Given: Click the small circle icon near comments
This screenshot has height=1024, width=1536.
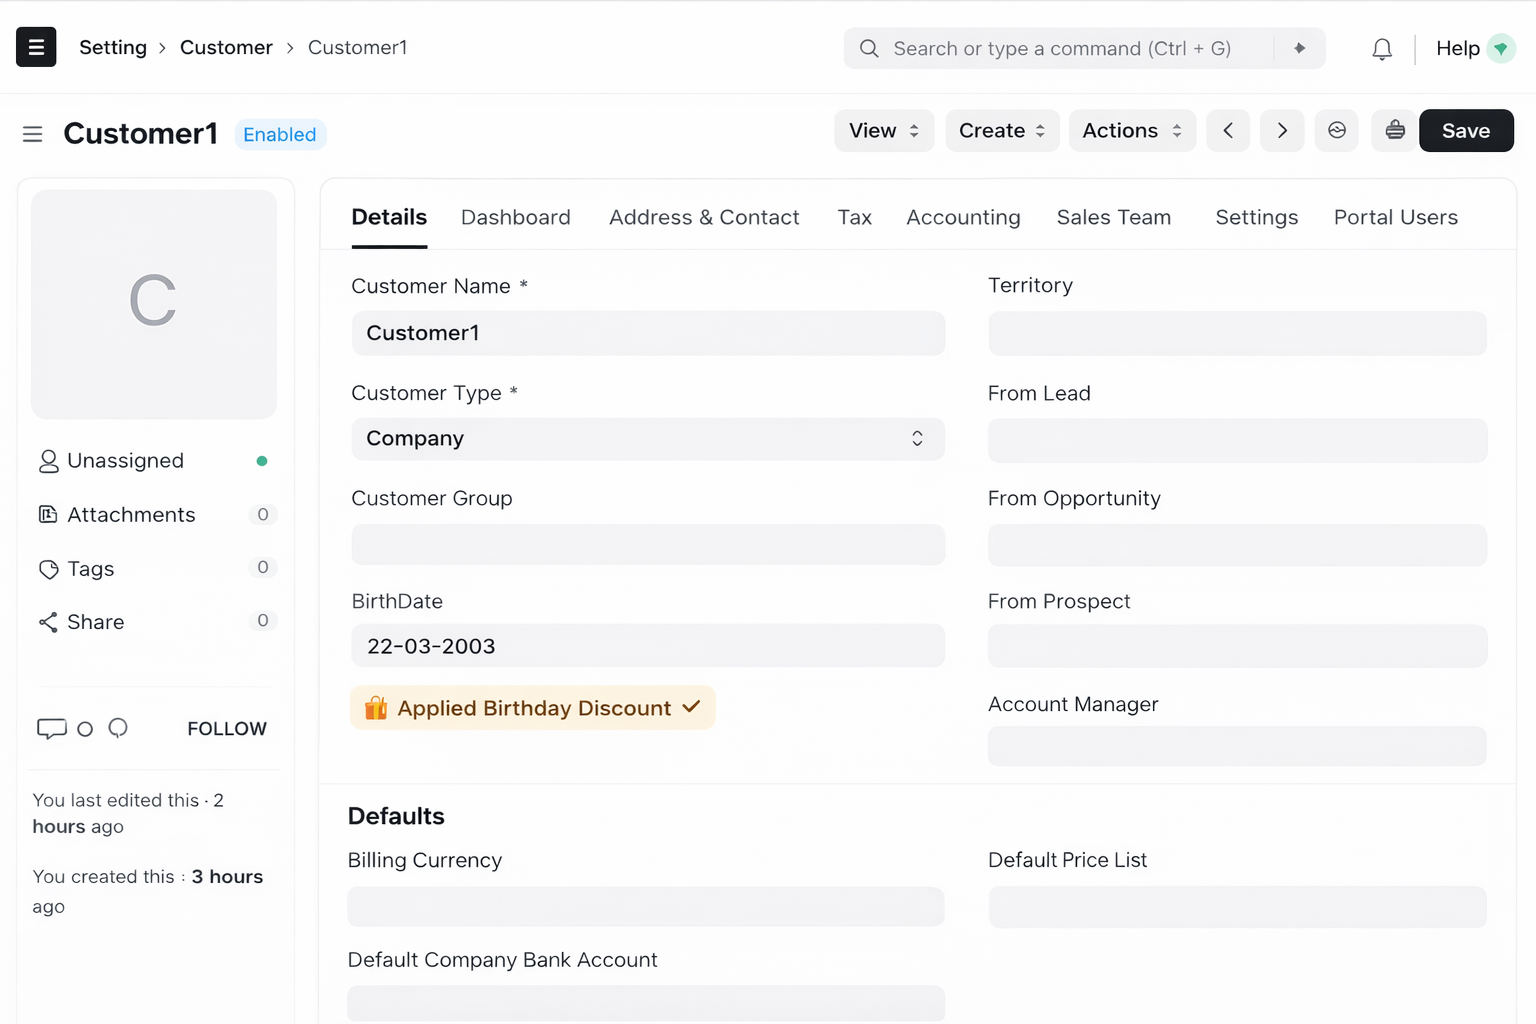Looking at the screenshot, I should point(85,729).
